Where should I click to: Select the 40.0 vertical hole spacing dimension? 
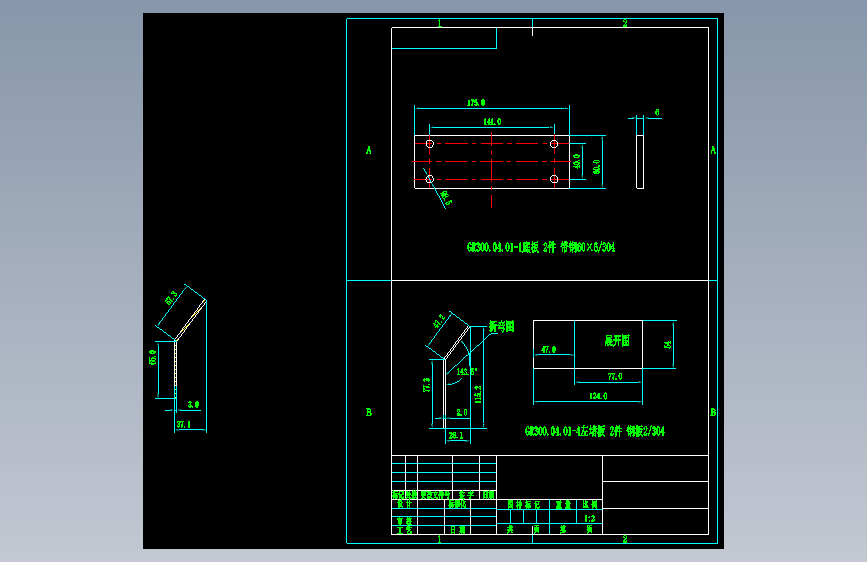[x=577, y=162]
